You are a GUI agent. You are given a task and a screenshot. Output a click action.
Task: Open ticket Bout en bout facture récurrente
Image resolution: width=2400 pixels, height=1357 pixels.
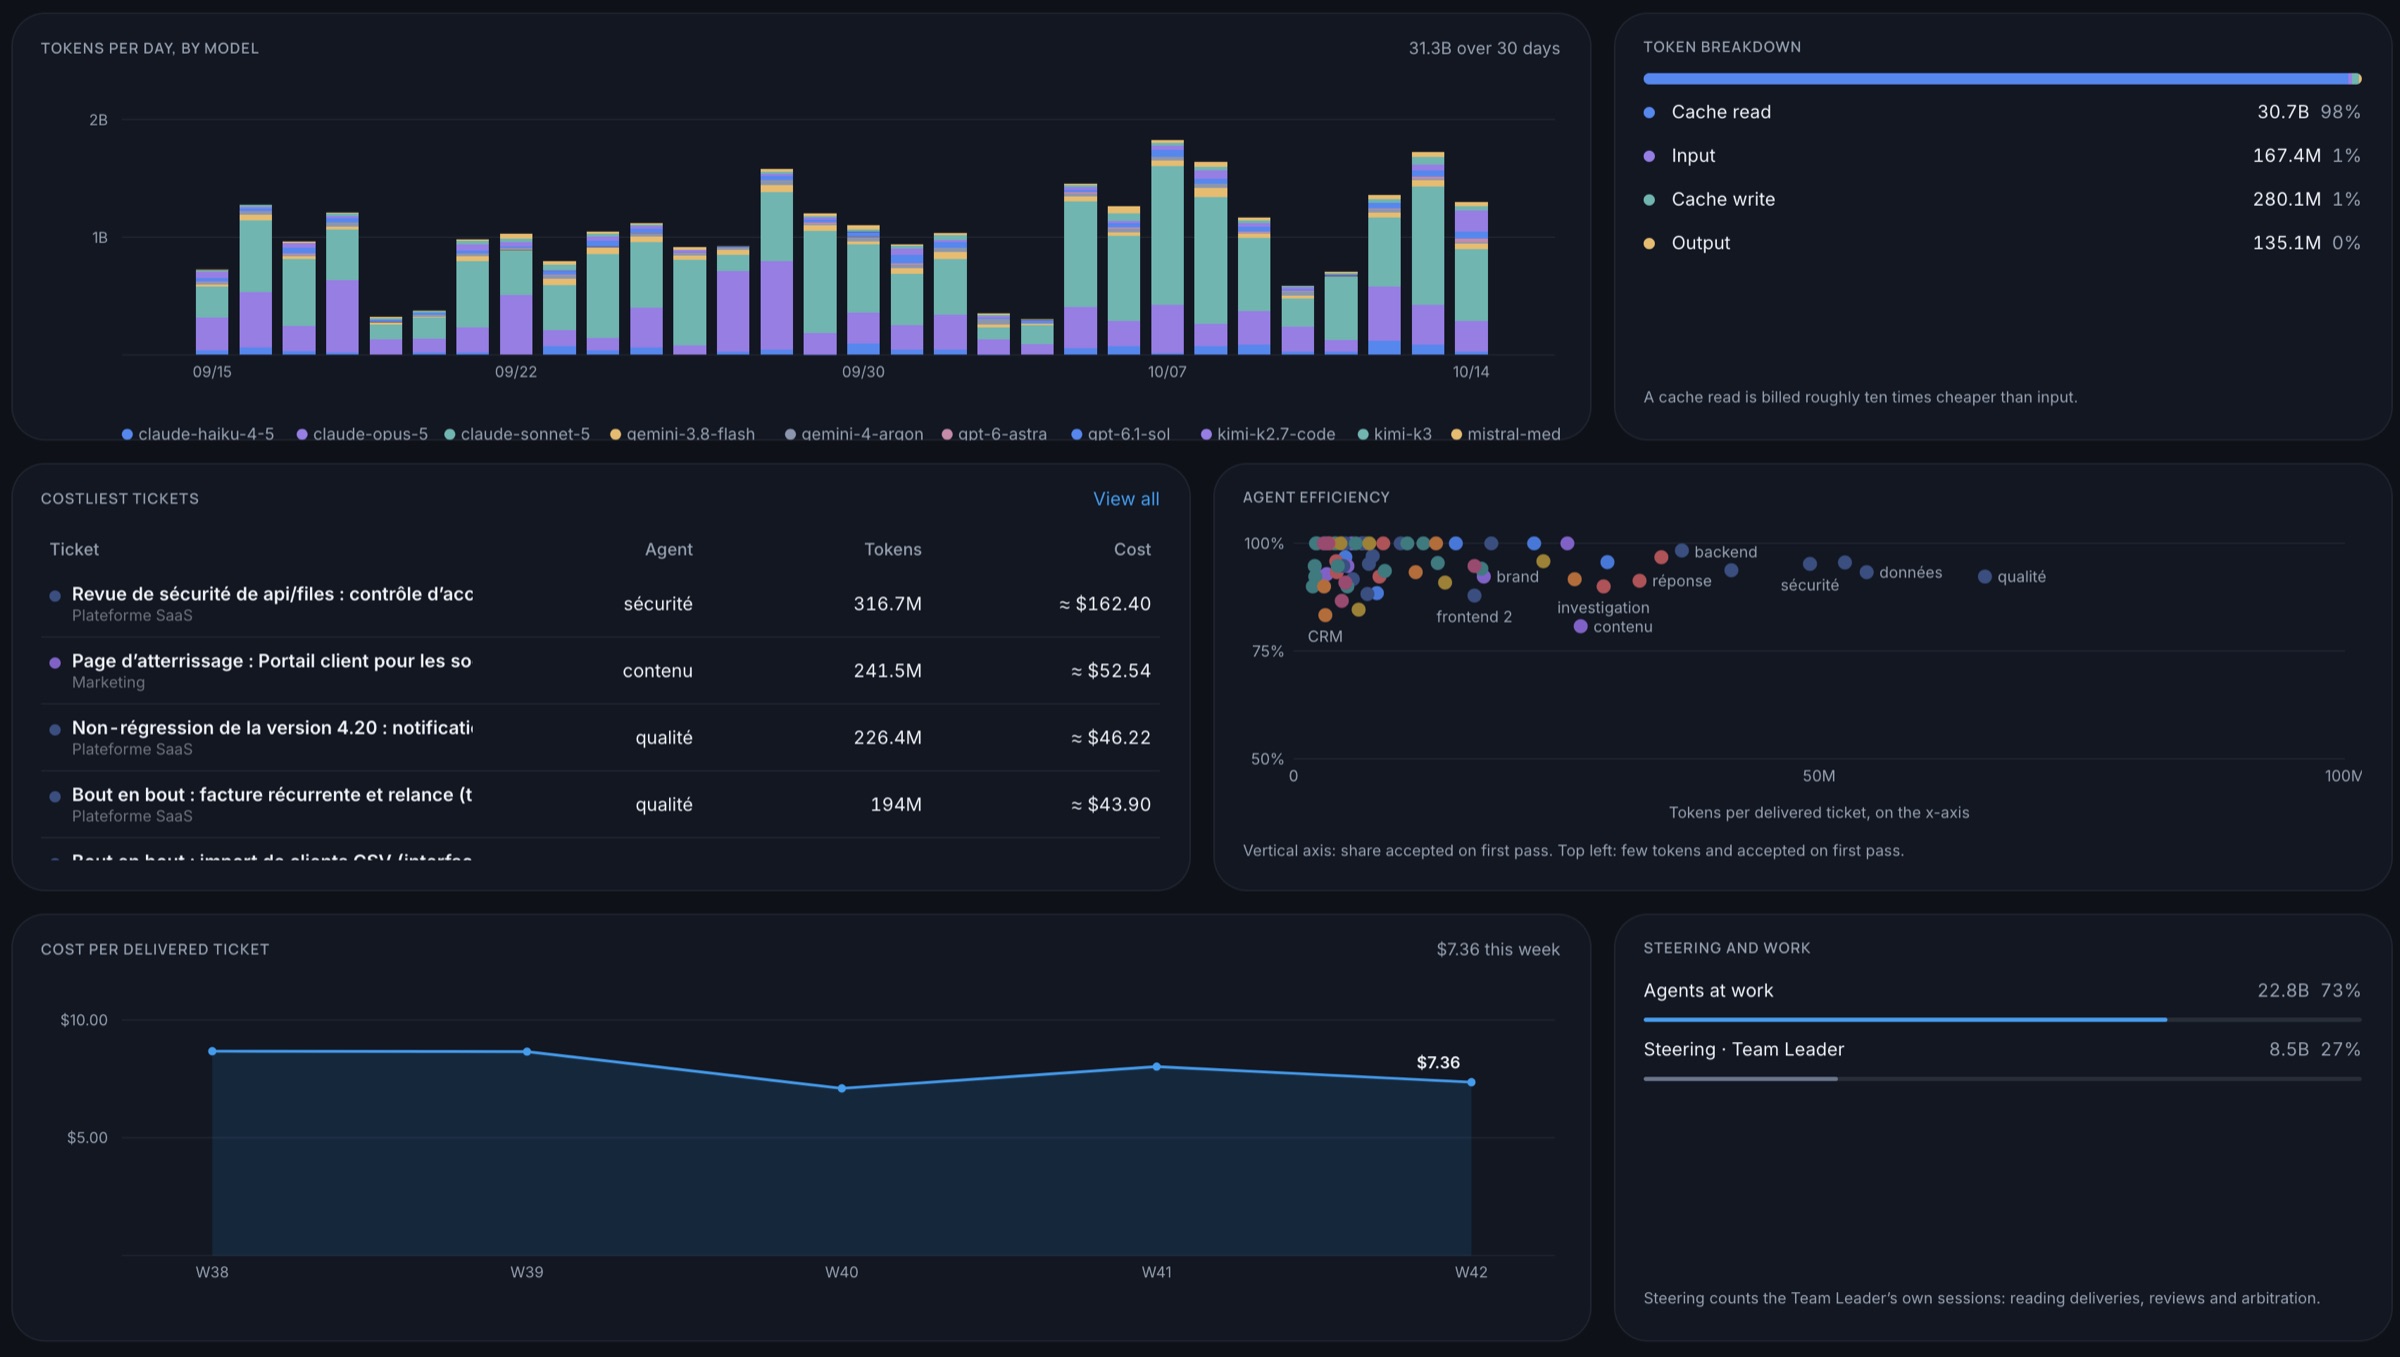600,805
